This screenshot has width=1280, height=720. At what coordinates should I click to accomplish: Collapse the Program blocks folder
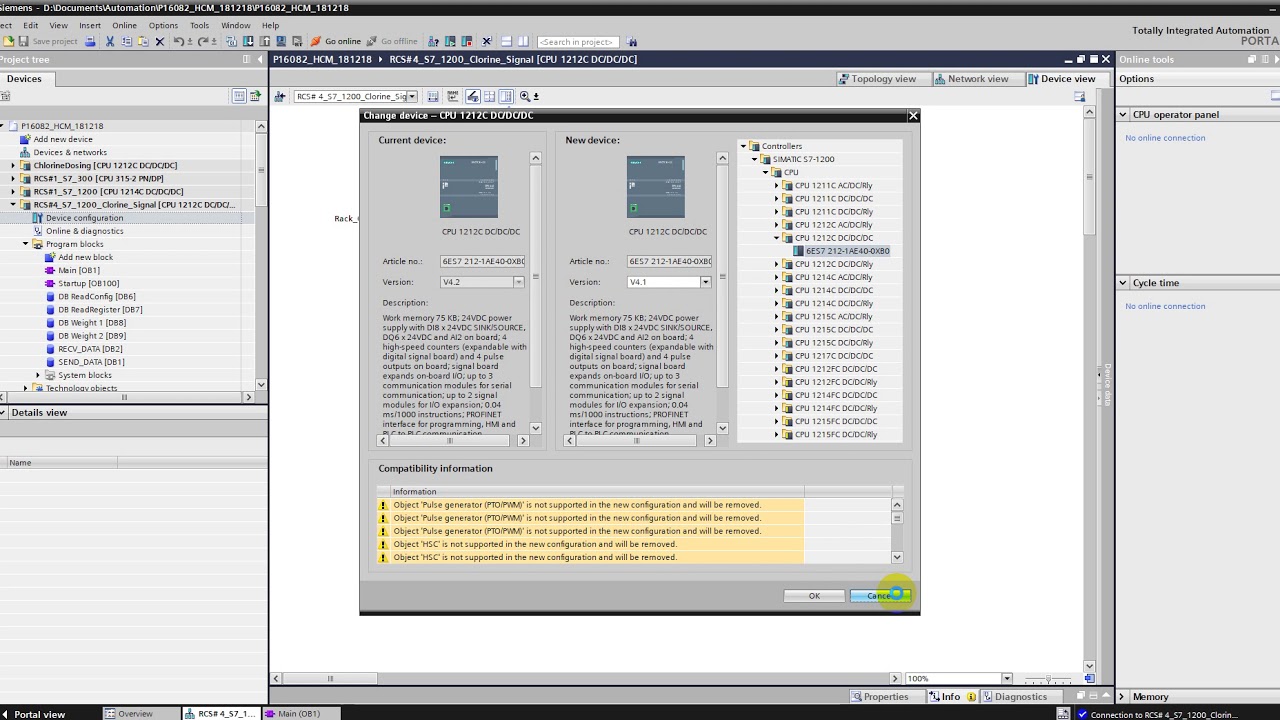[x=26, y=244]
